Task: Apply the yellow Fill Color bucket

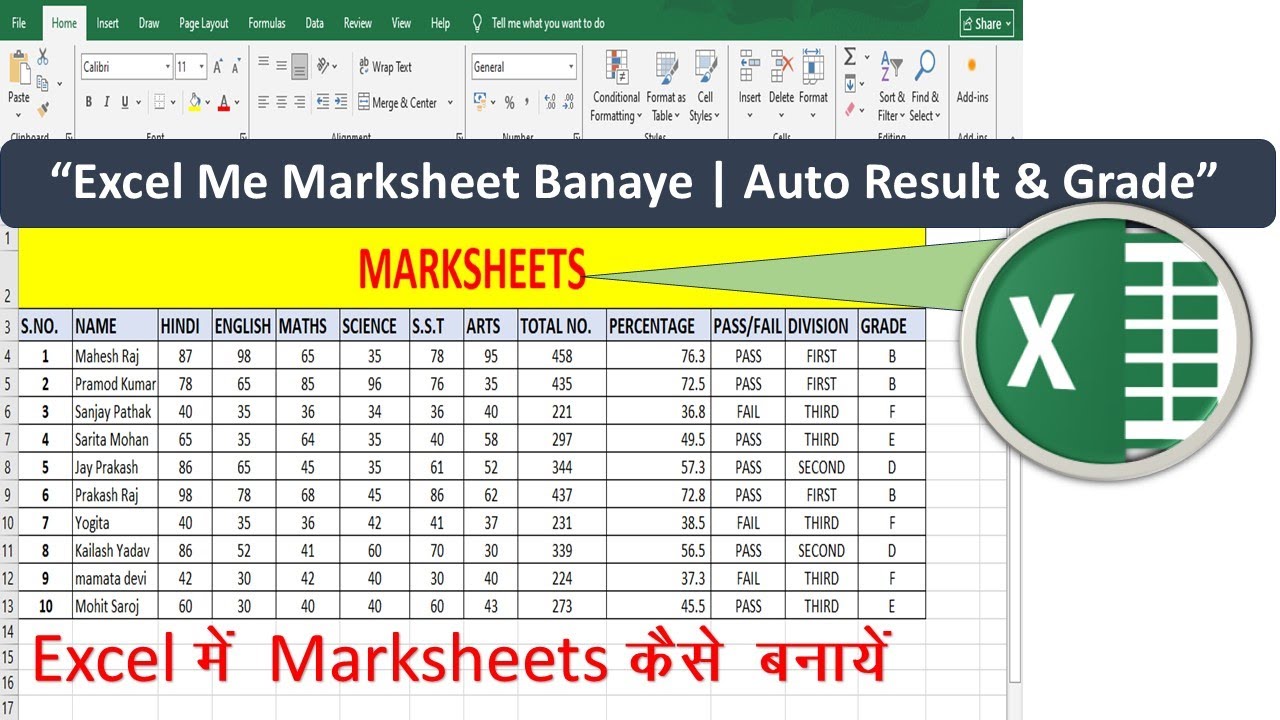Action: point(195,102)
